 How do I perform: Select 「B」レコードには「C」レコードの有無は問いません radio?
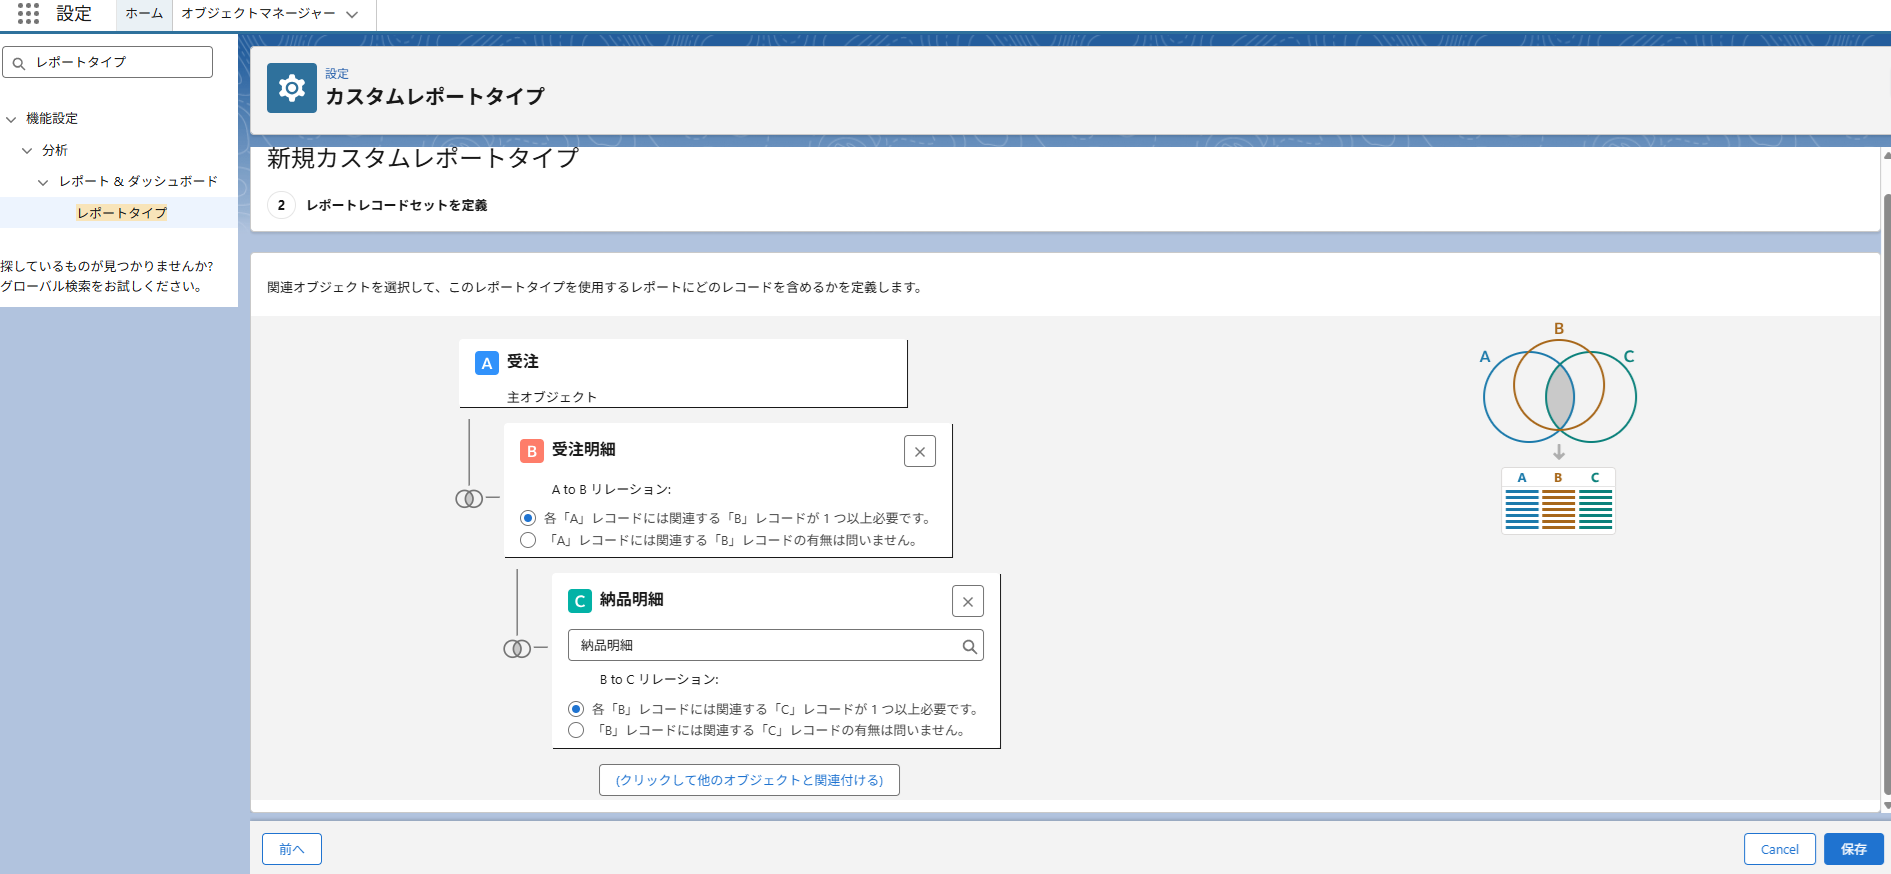576,730
